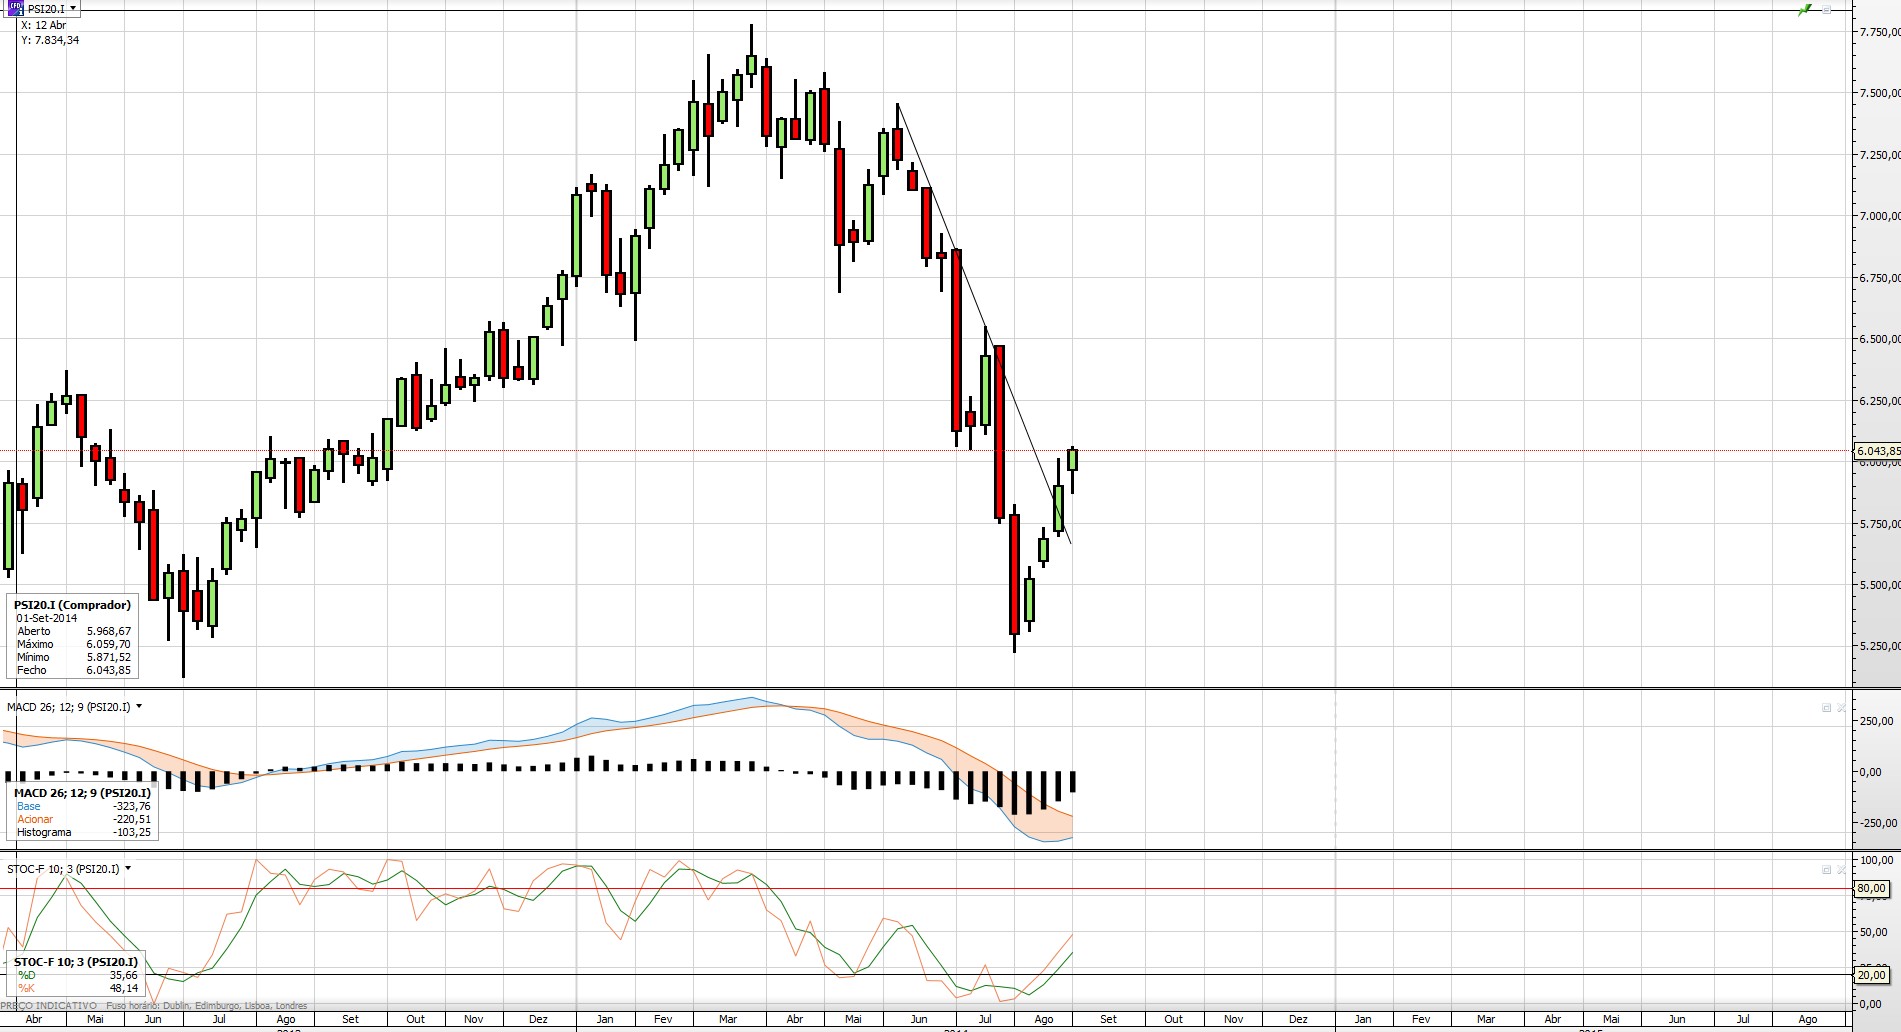Click the 5.250,00 price axis label
The image size is (1901, 1032).
click(x=1879, y=646)
